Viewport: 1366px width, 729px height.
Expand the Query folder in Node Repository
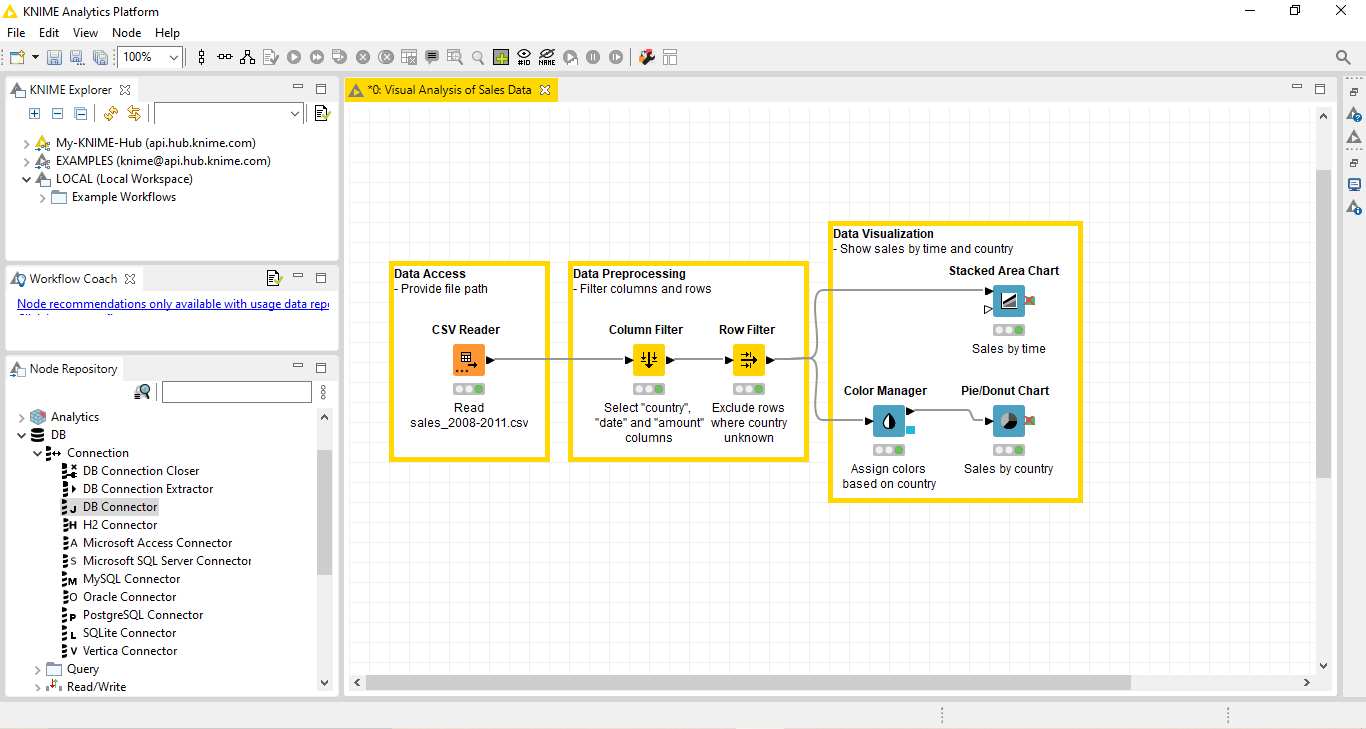point(37,669)
